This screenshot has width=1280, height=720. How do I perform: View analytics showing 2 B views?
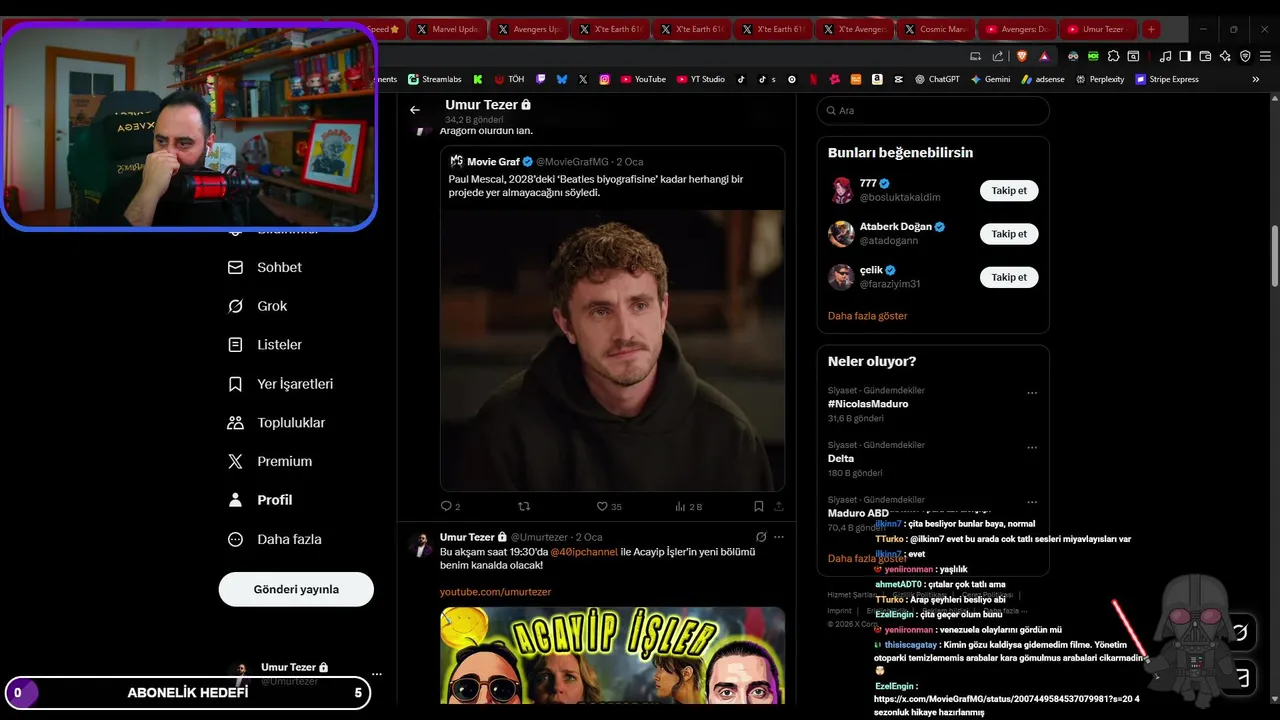click(x=689, y=507)
